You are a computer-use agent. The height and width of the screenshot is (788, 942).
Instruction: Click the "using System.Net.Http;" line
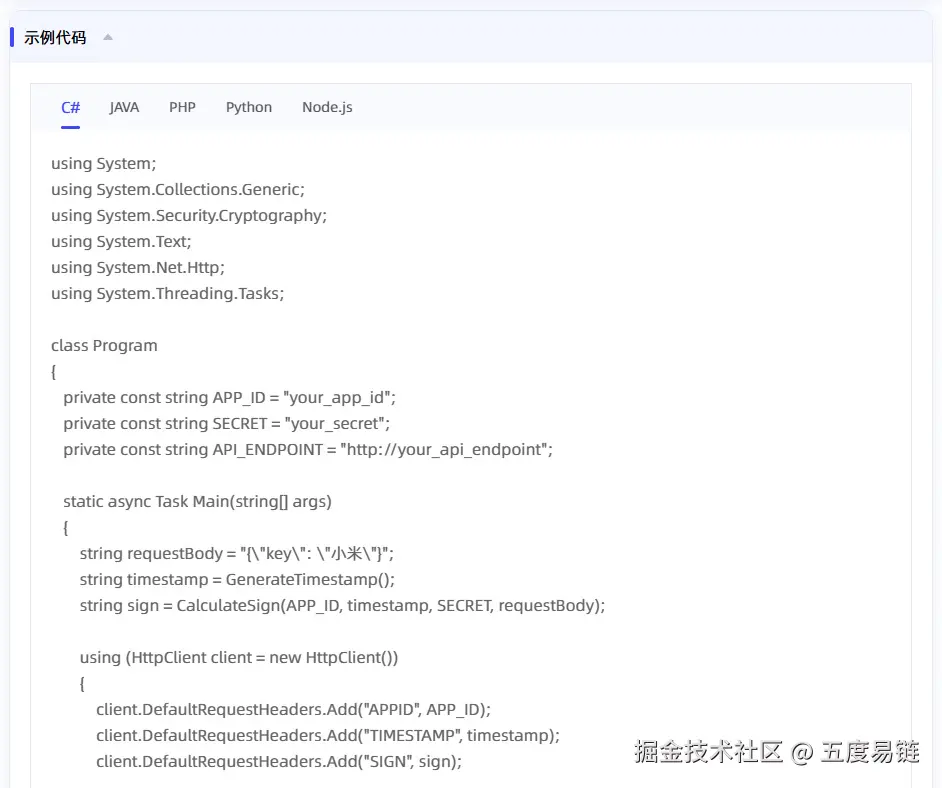click(x=138, y=267)
